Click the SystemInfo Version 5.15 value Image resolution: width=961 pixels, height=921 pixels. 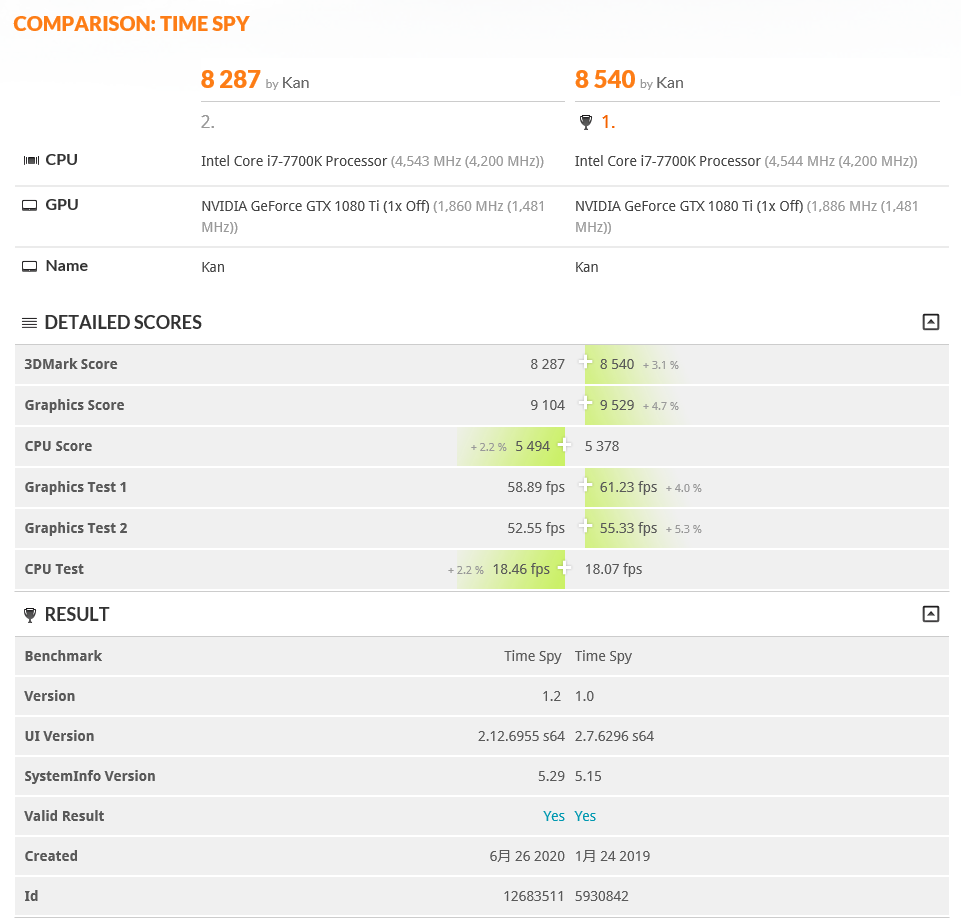coord(588,776)
